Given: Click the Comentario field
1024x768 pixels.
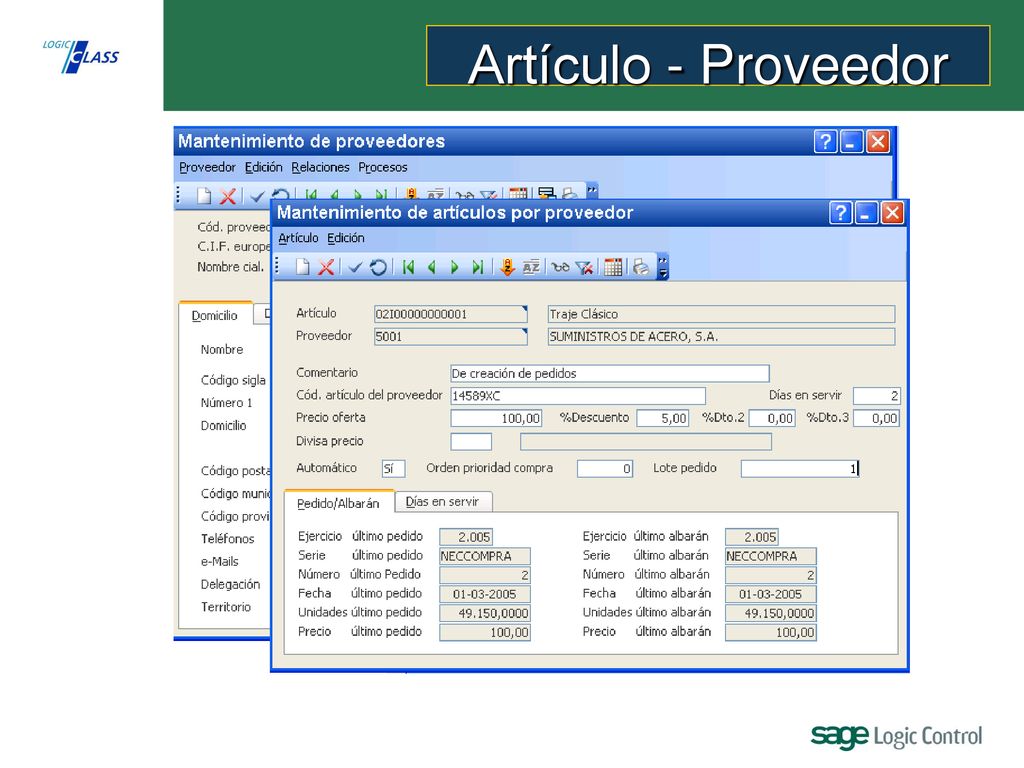Looking at the screenshot, I should pos(610,374).
